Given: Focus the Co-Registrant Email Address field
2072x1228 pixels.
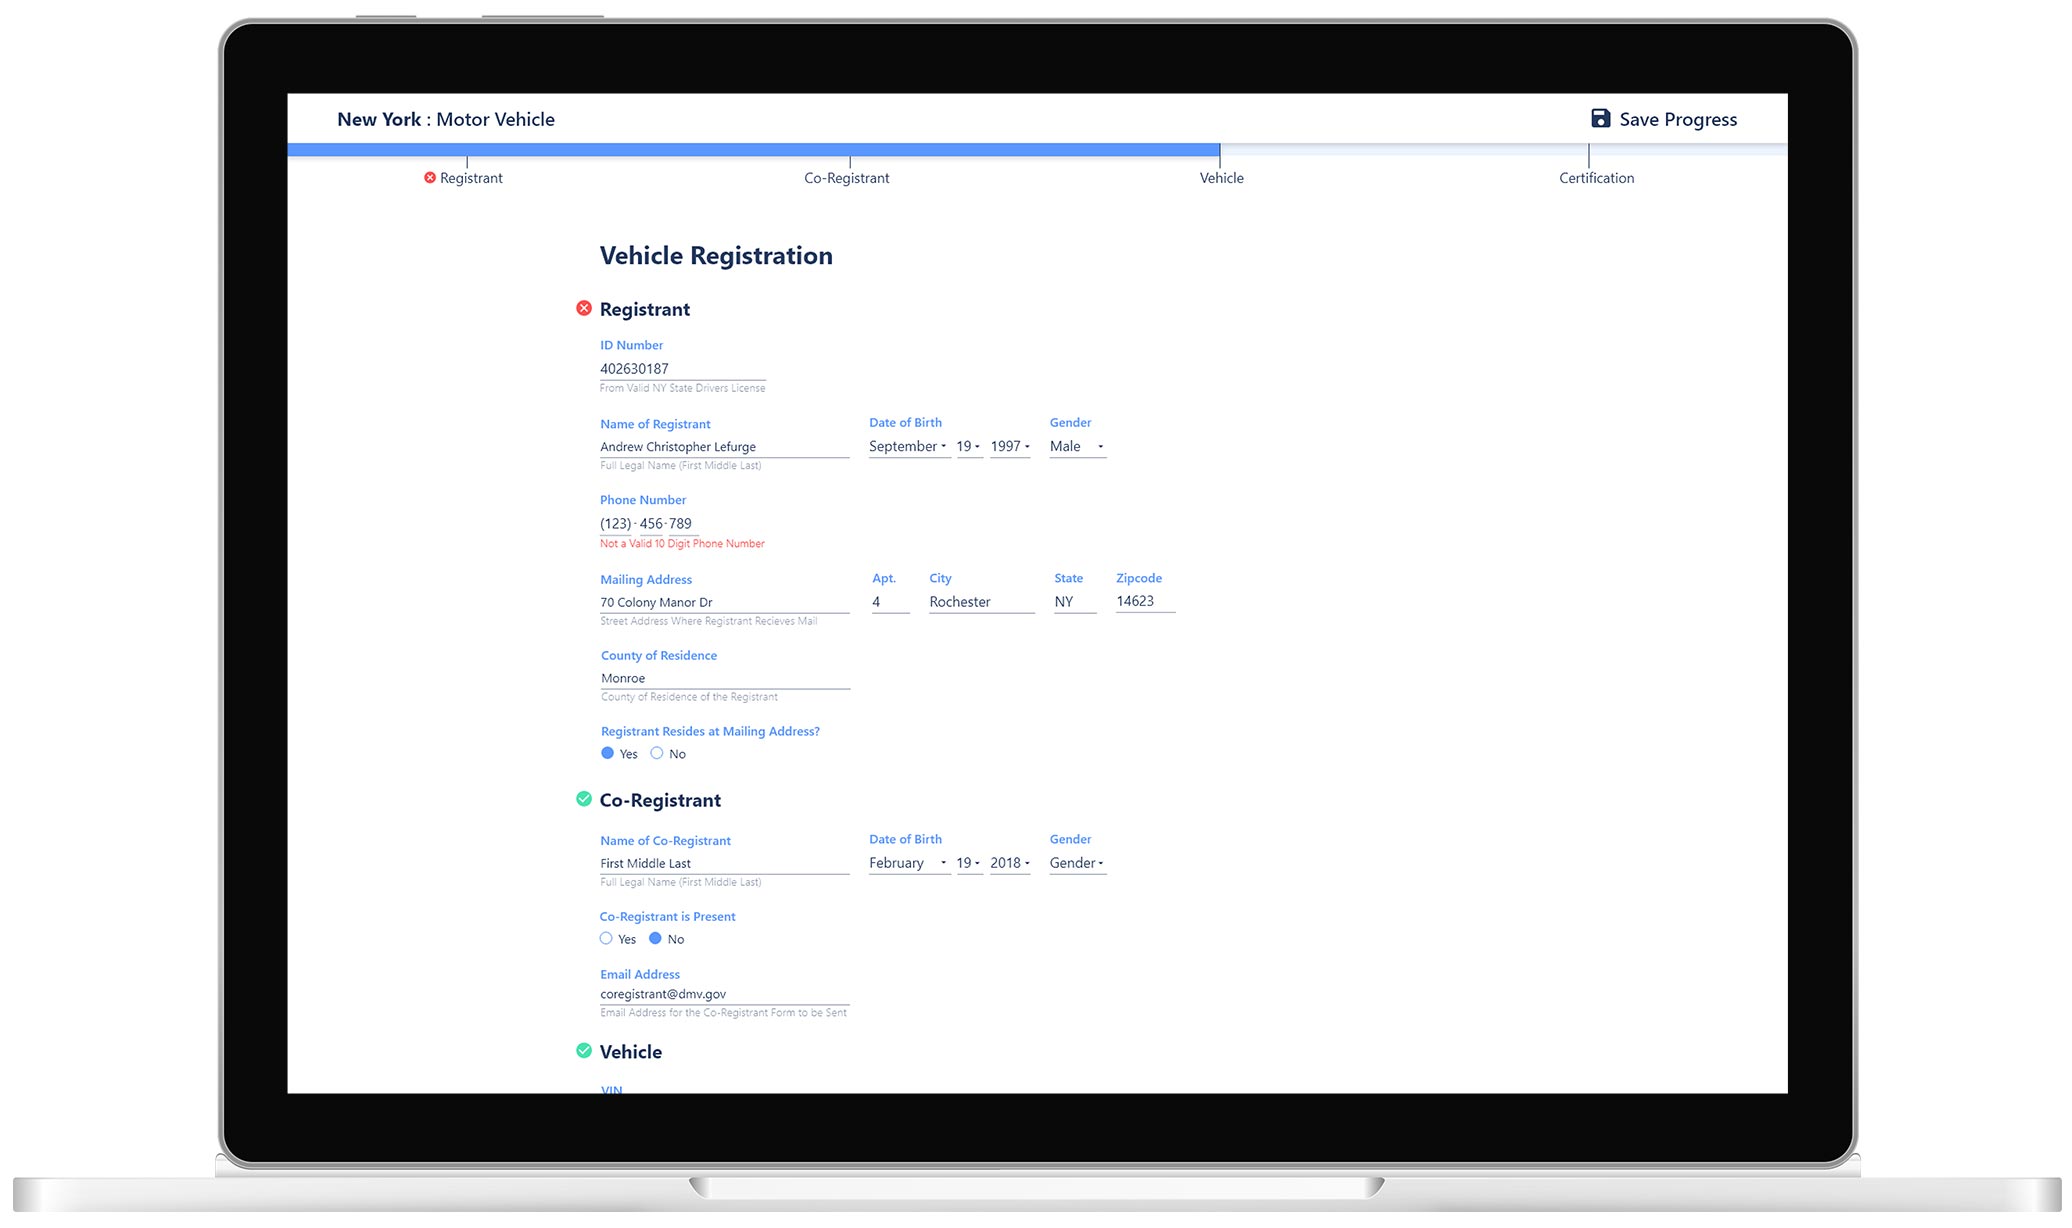Looking at the screenshot, I should point(724,994).
